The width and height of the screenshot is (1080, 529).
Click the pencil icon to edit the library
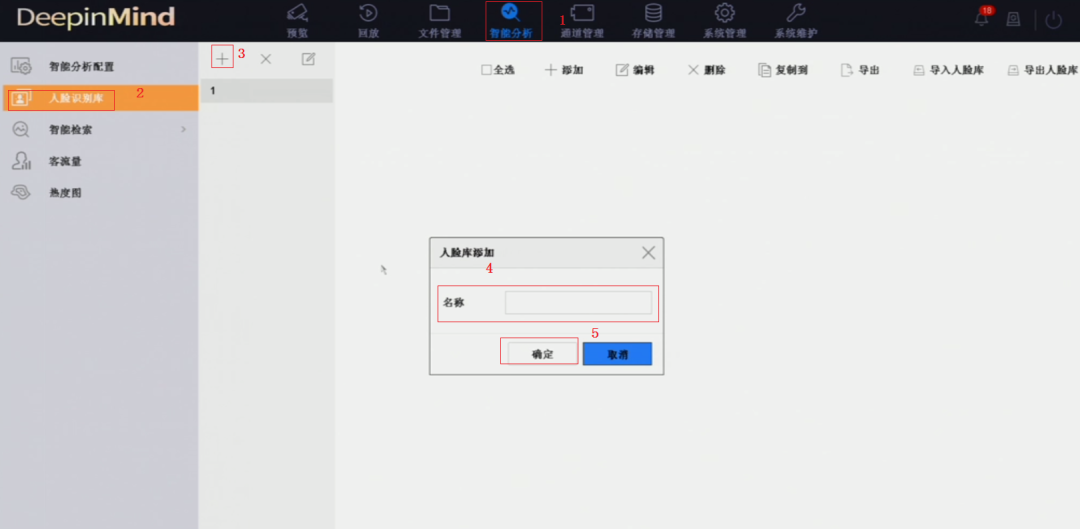pos(309,59)
